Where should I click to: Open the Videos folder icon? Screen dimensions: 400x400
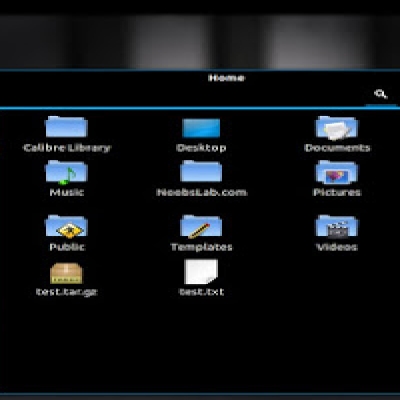click(337, 227)
